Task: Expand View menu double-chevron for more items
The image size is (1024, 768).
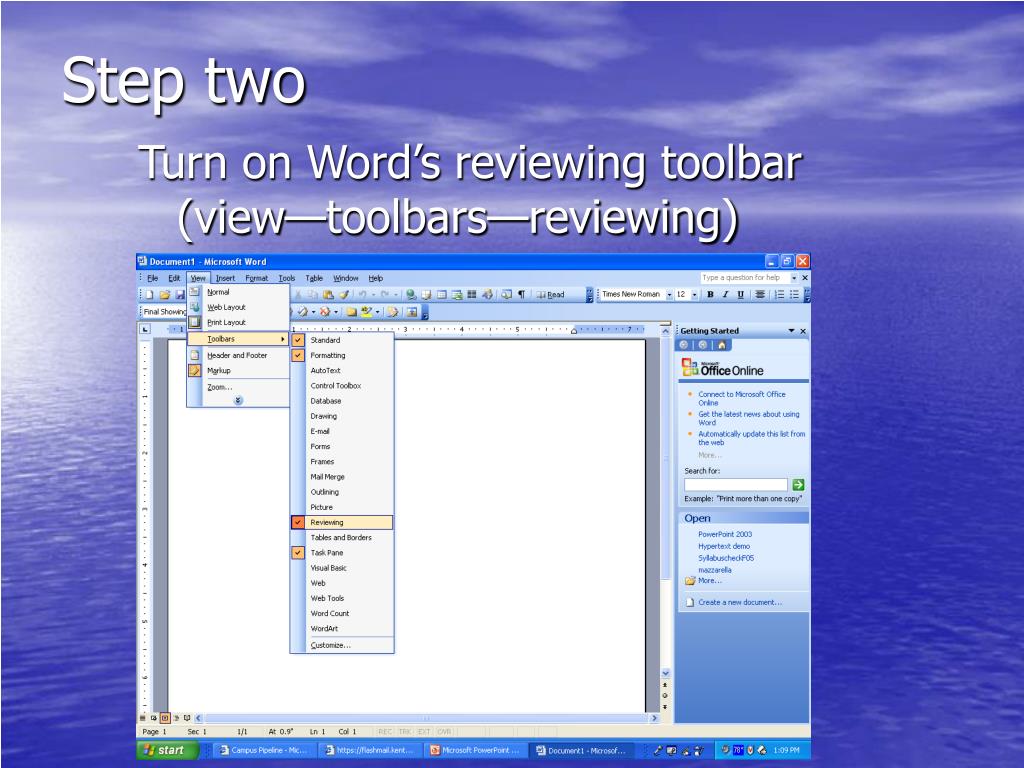Action: (x=238, y=400)
